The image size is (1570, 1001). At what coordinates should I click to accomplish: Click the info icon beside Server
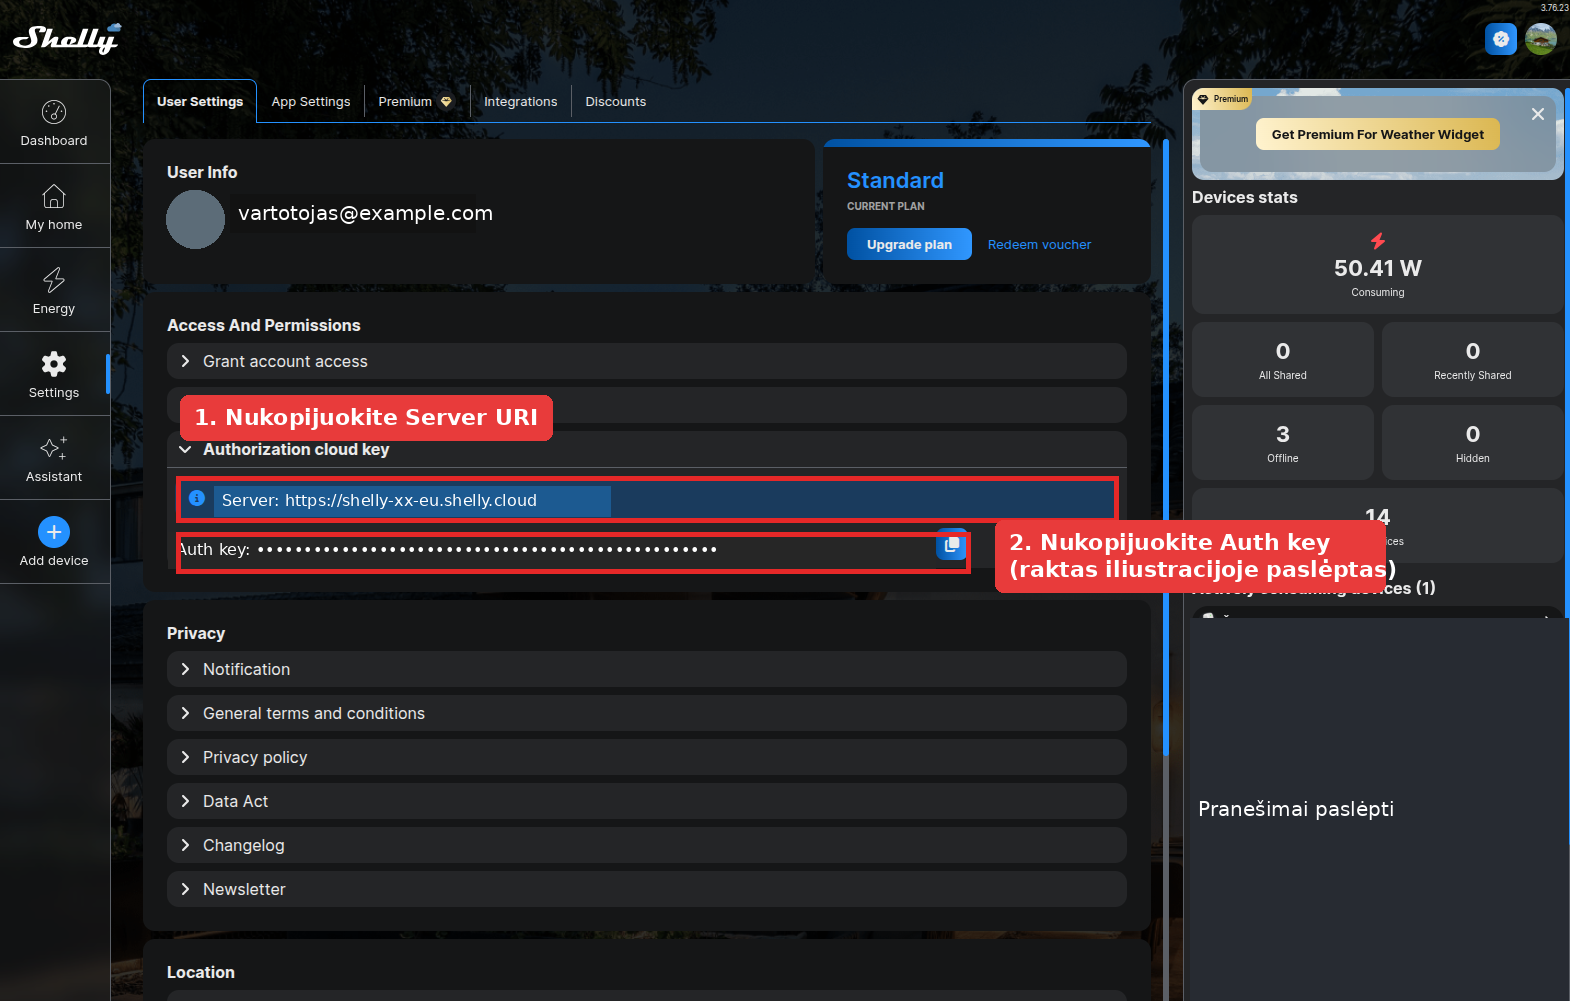click(x=197, y=498)
